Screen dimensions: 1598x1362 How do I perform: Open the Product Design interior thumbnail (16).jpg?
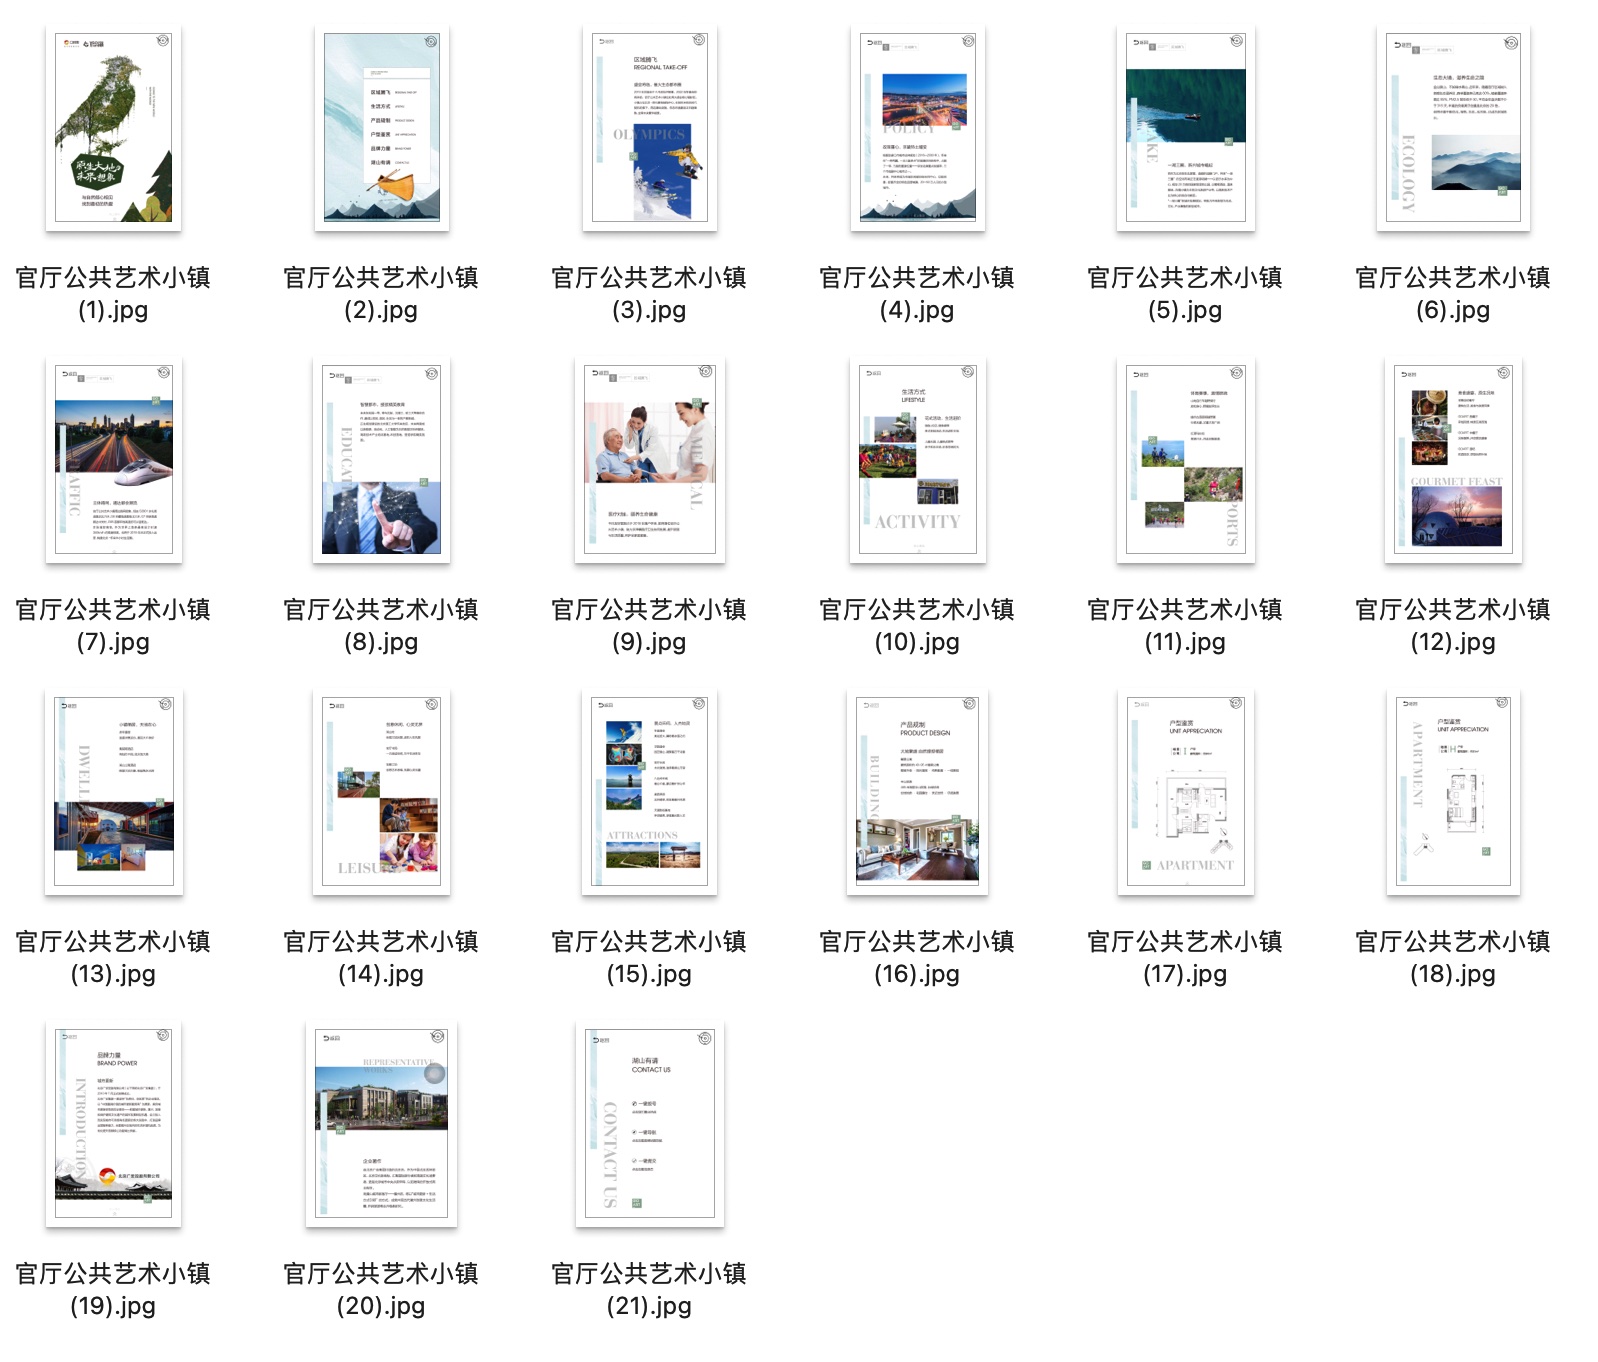[x=917, y=792]
